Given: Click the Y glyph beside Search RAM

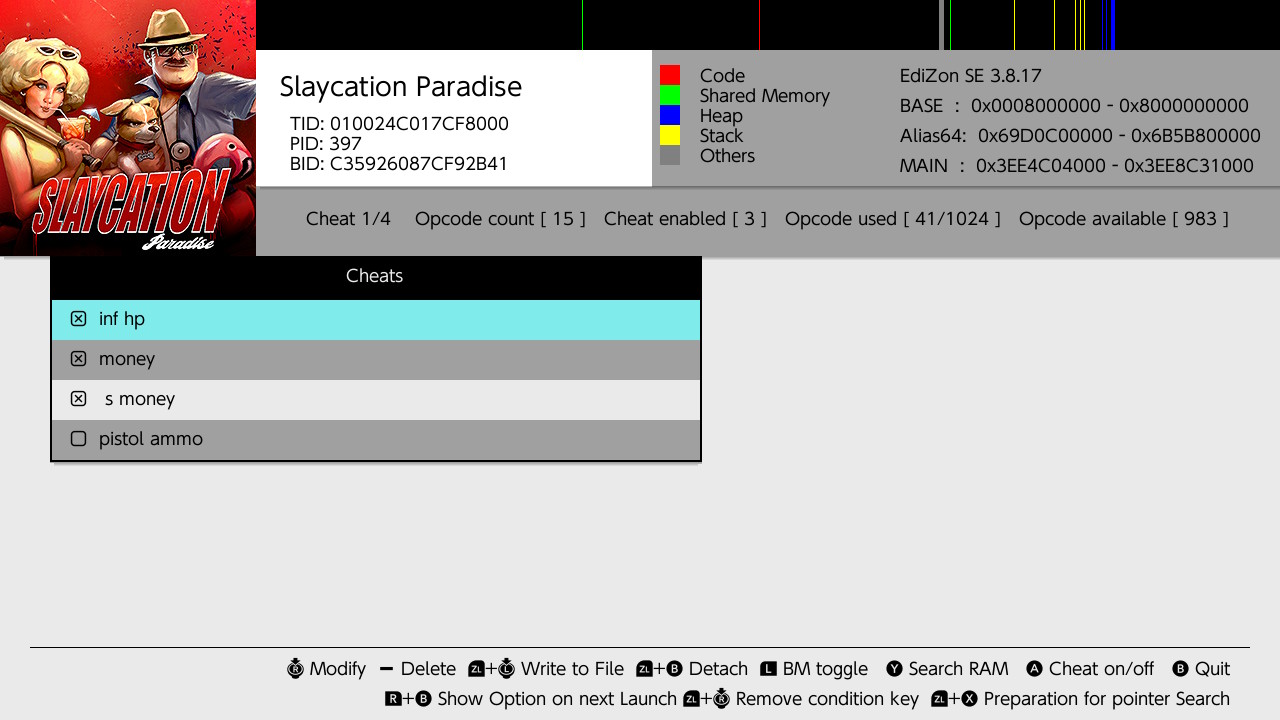Looking at the screenshot, I should pyautogui.click(x=894, y=669).
